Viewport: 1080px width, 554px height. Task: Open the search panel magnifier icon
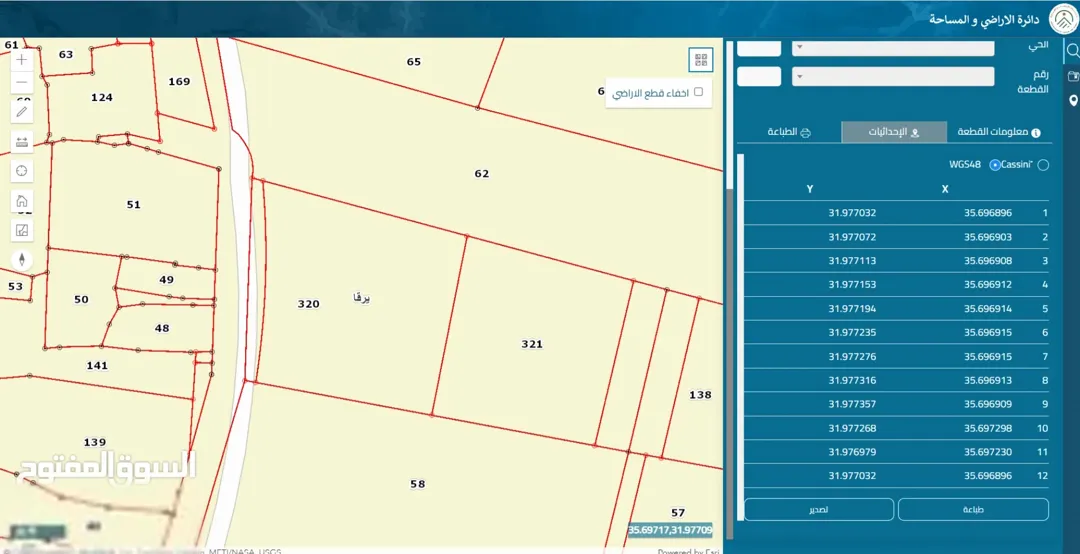tap(1072, 50)
